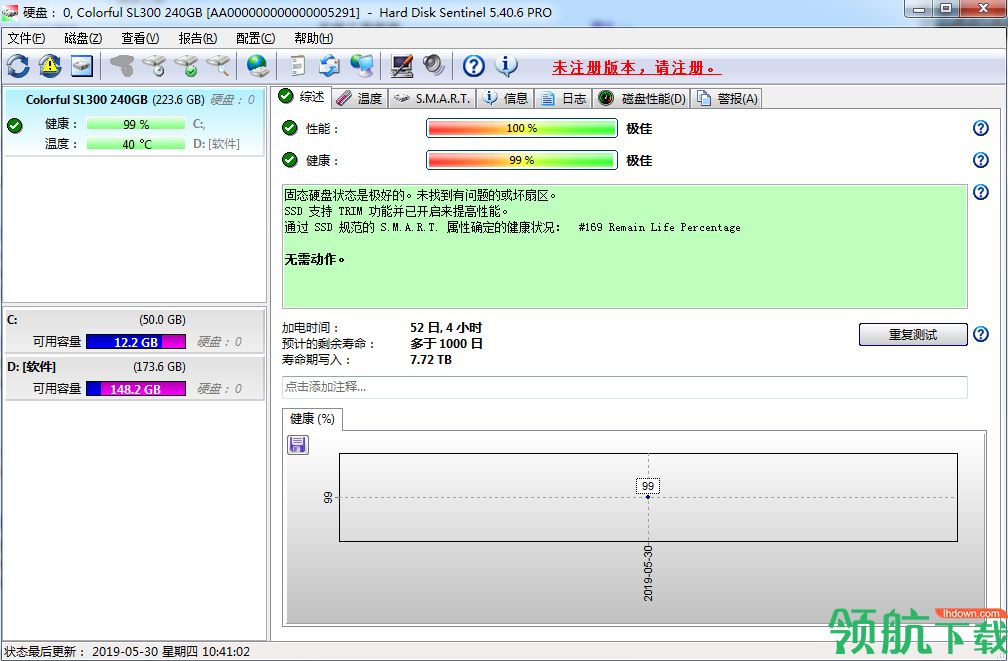Click the 无需动作 text in status box

314,259
